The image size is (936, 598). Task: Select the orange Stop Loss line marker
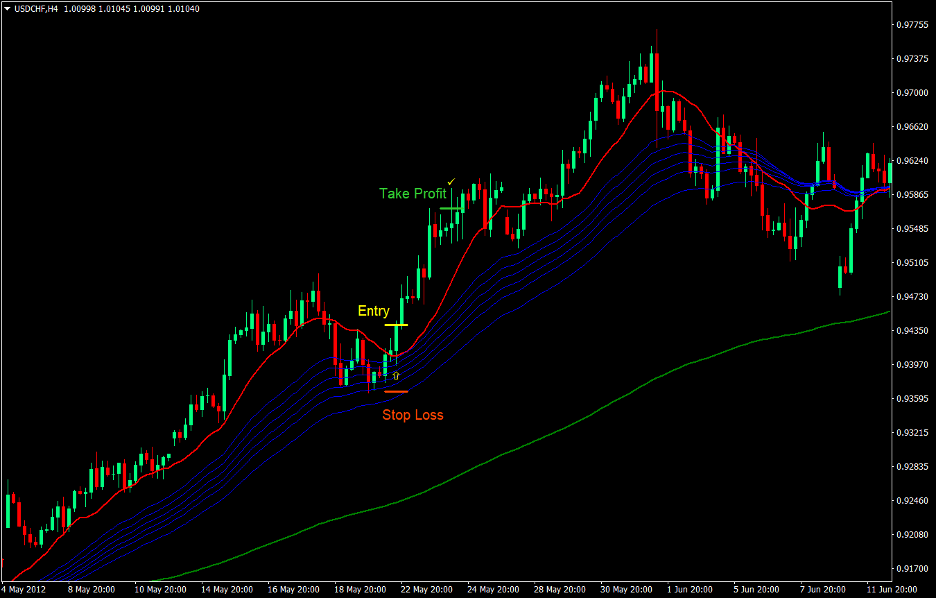[x=396, y=392]
